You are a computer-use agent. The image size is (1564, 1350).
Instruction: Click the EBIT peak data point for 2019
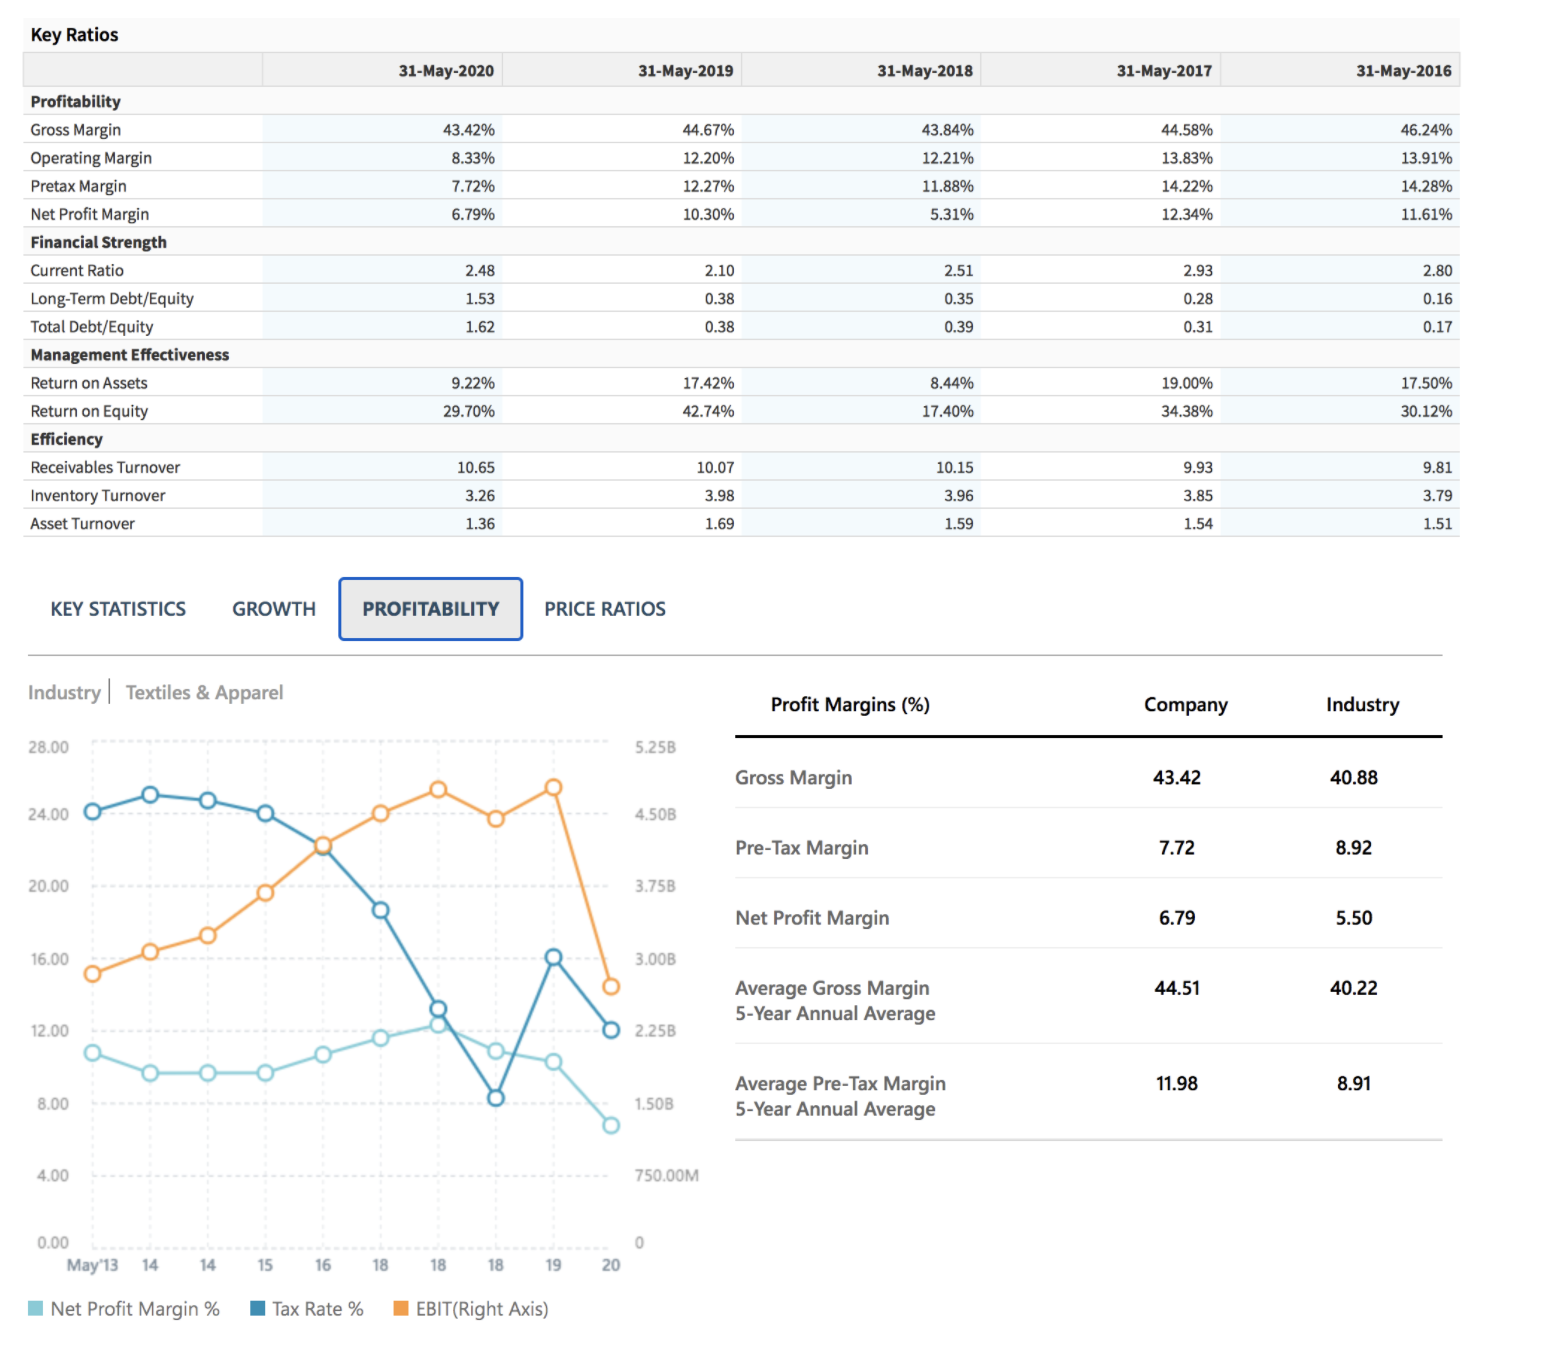click(x=553, y=787)
